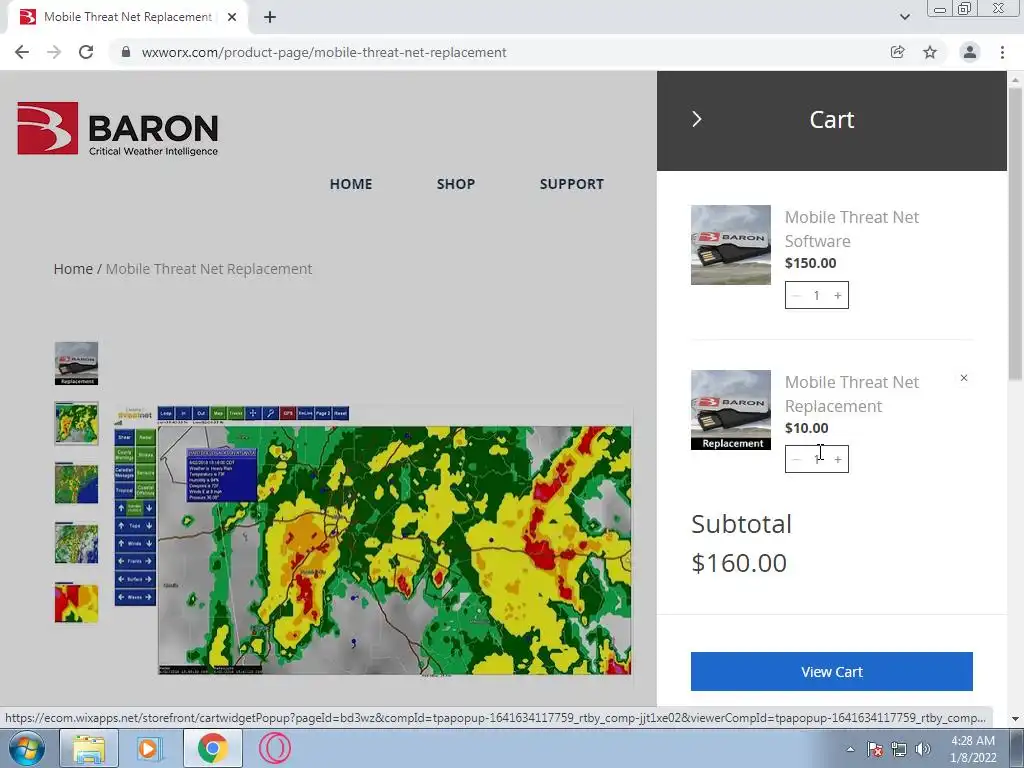This screenshot has height=768, width=1024.
Task: Select the fifth red-yellow radar thumbnail
Action: 76,603
